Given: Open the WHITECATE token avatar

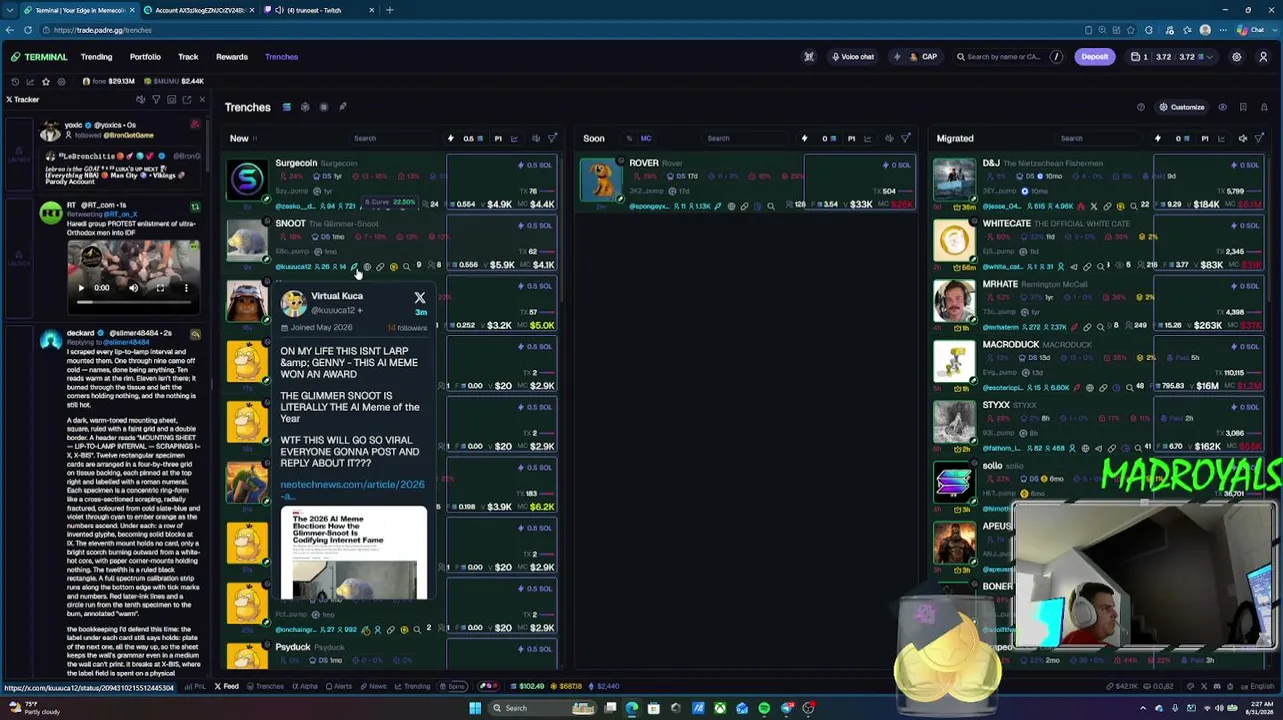Looking at the screenshot, I should pyautogui.click(x=954, y=241).
